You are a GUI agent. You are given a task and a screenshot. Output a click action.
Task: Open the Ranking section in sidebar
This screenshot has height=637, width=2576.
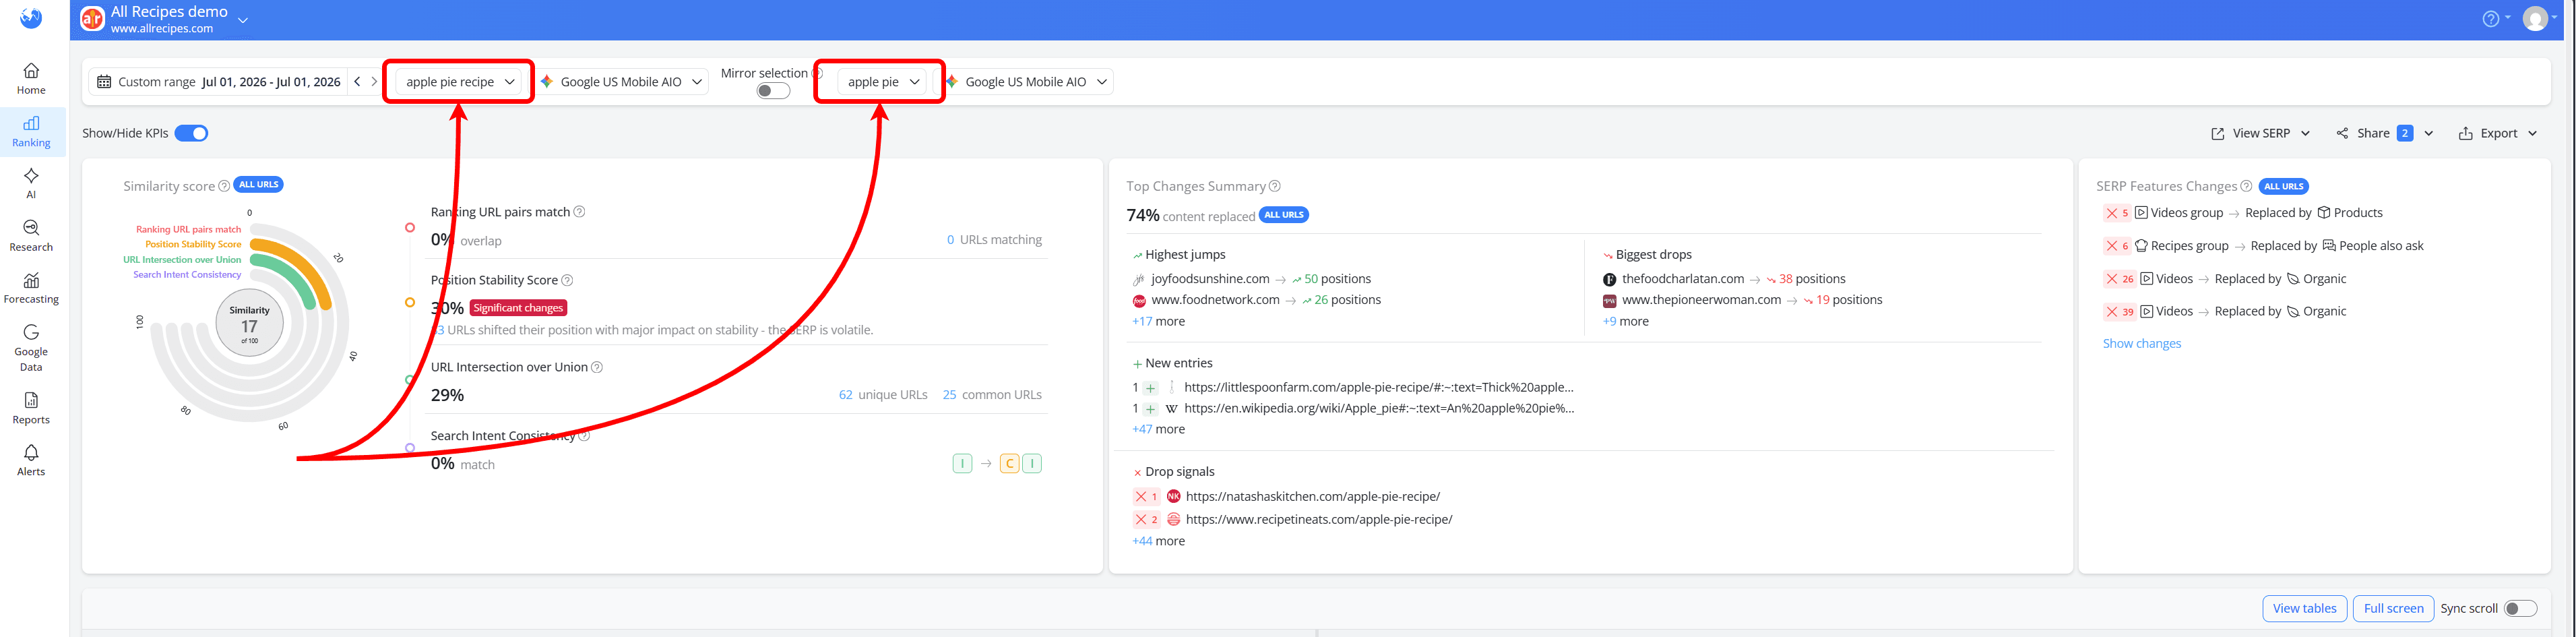pyautogui.click(x=31, y=132)
